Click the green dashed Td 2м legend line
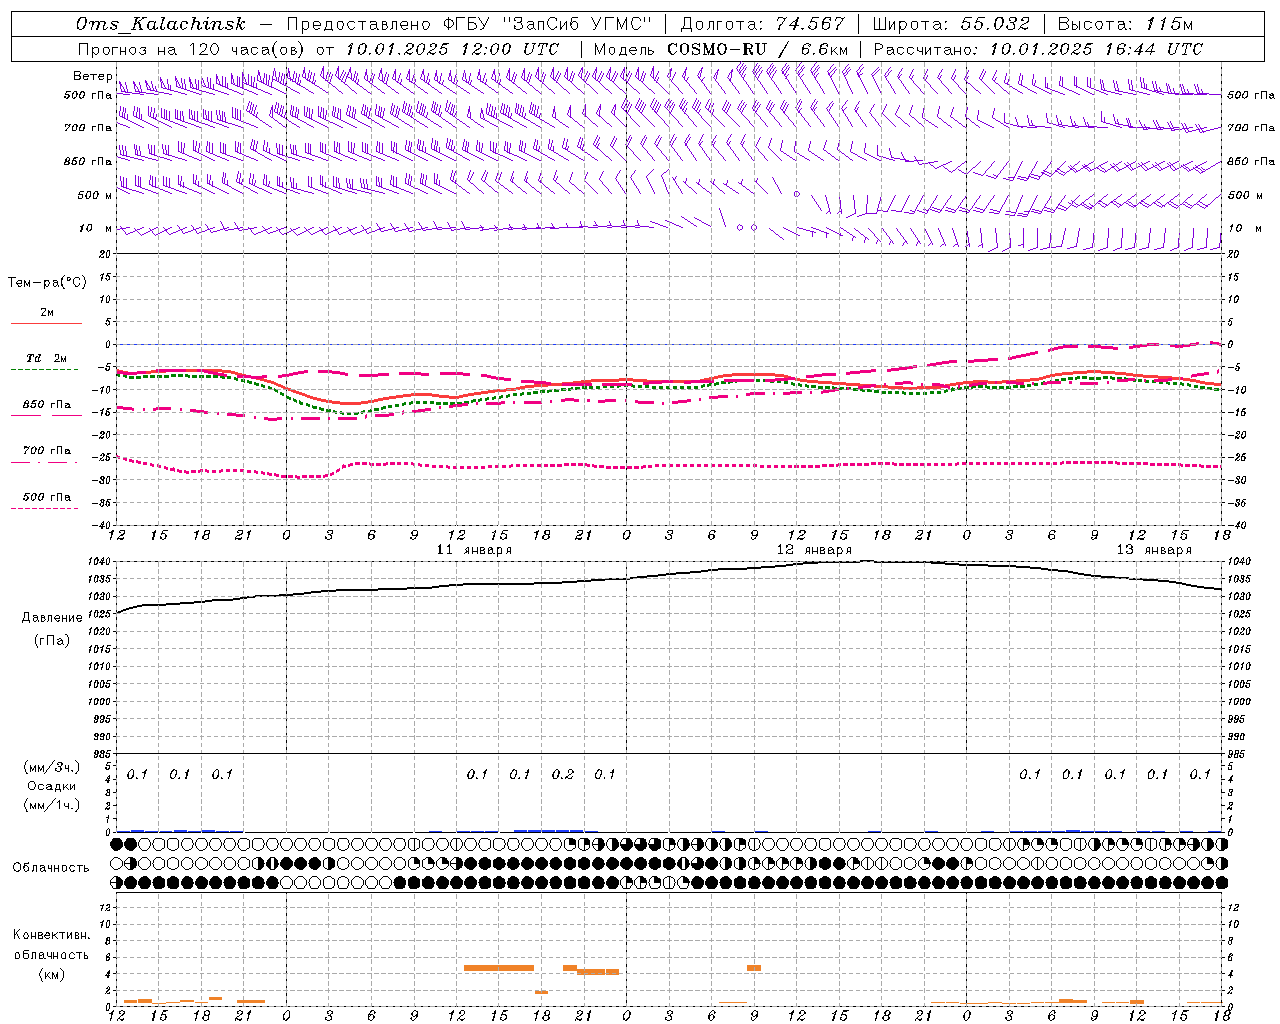1280x1024 pixels. click(44, 369)
